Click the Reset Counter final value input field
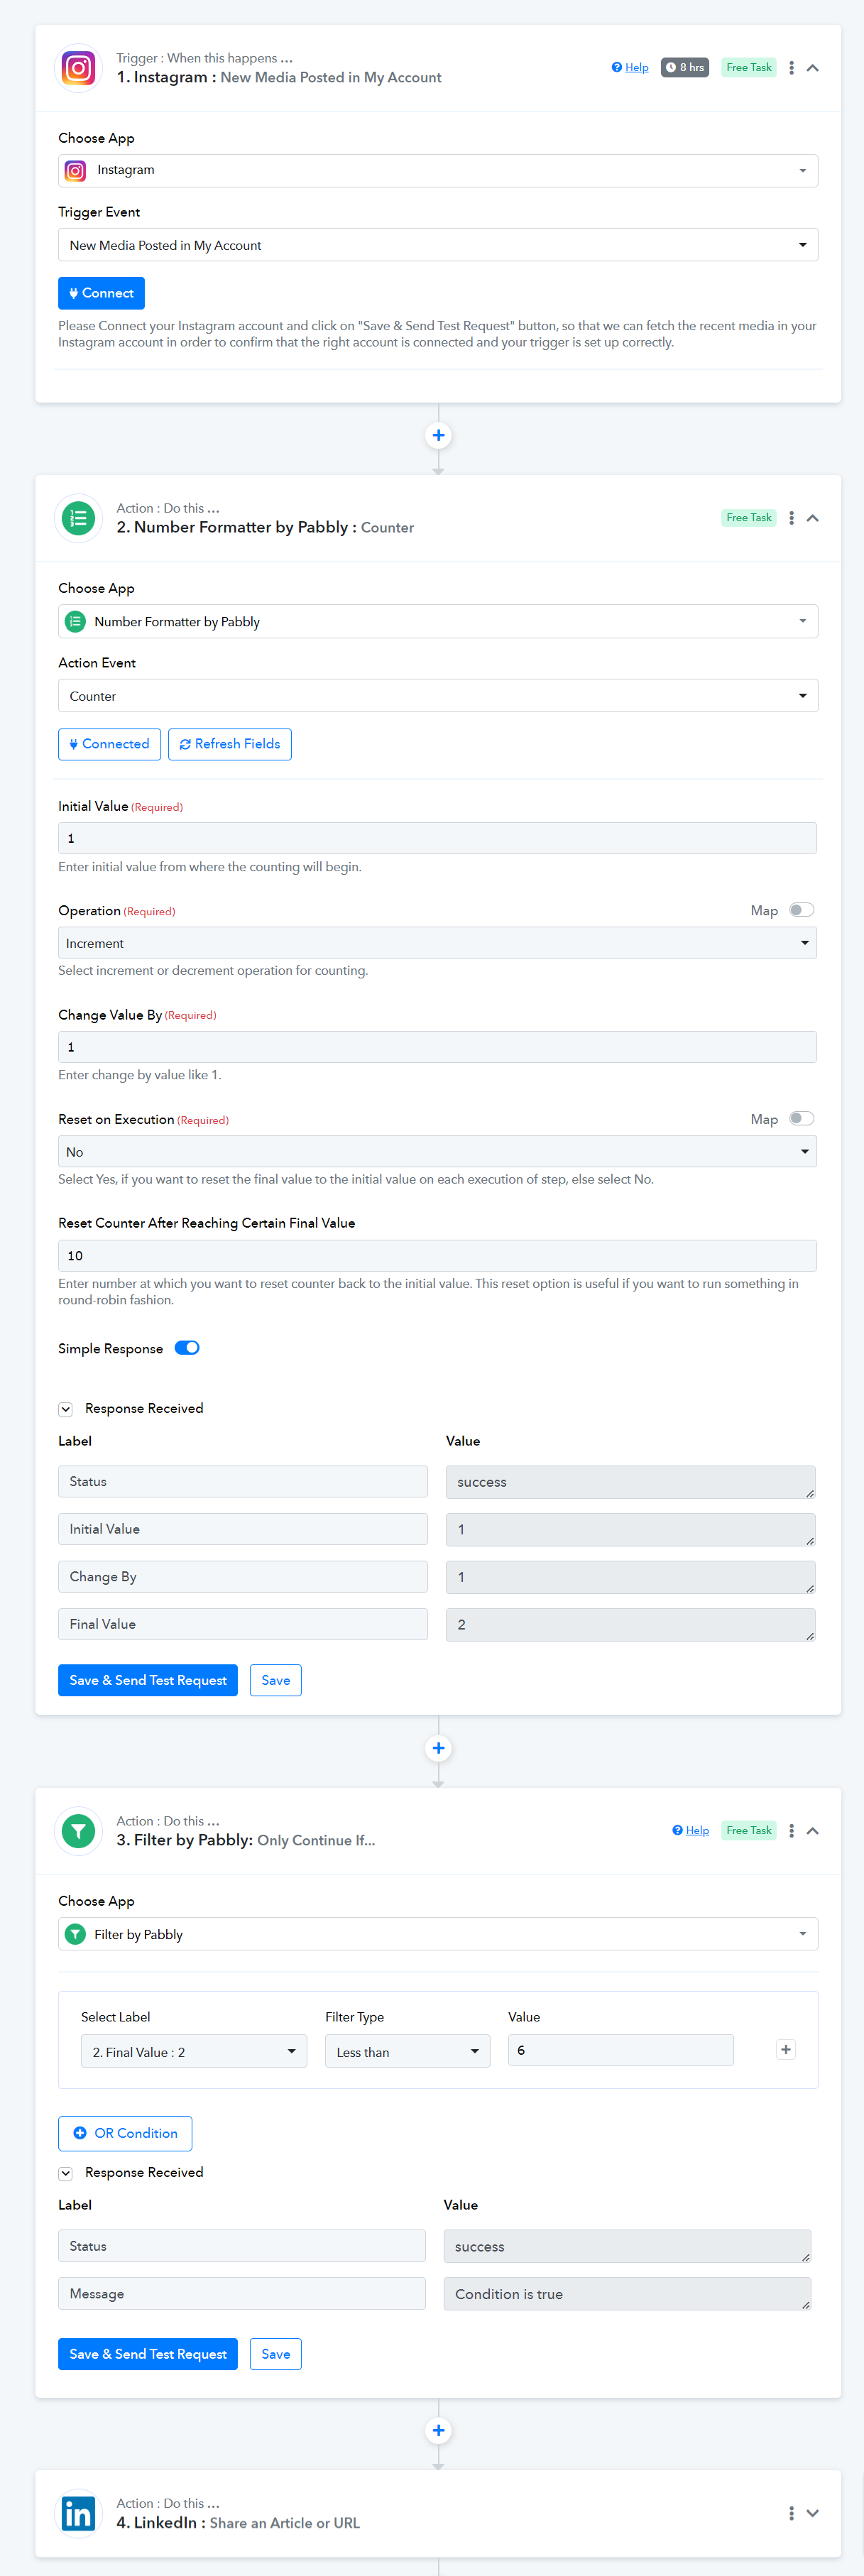This screenshot has width=864, height=2576. pyautogui.click(x=437, y=1255)
